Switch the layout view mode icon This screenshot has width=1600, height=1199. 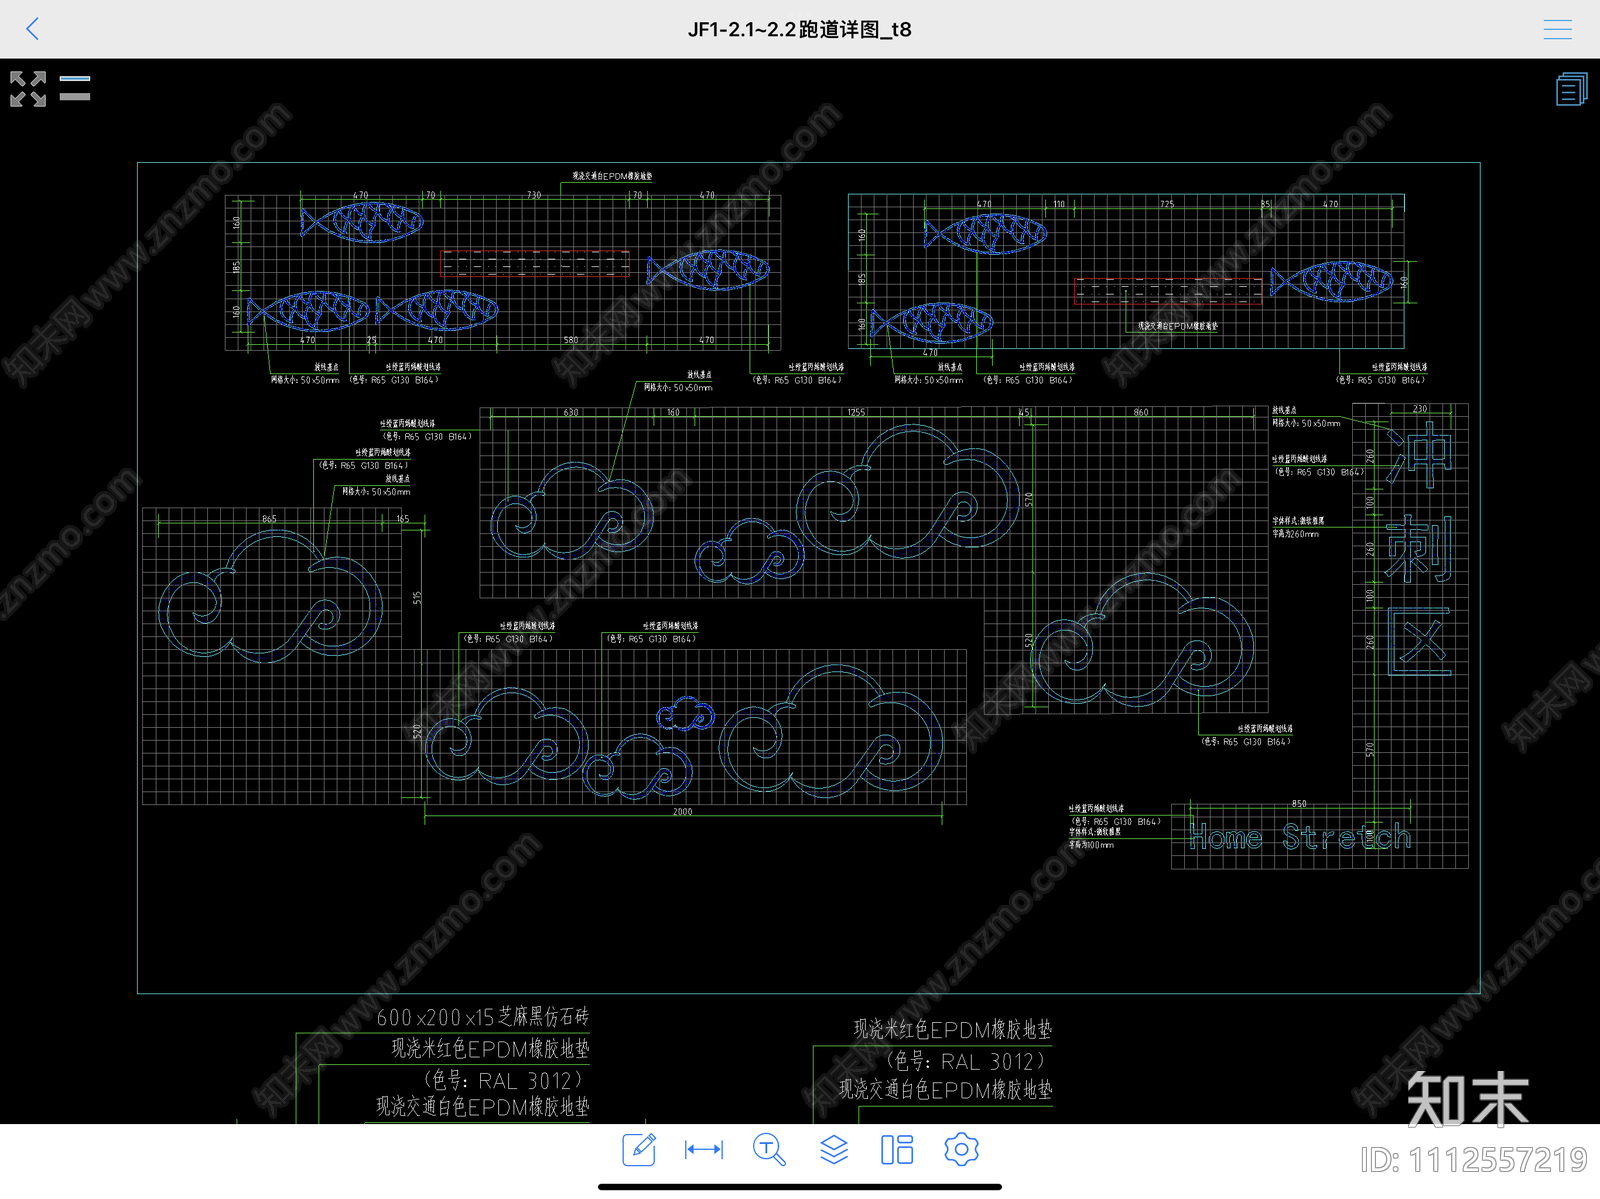tap(897, 1149)
